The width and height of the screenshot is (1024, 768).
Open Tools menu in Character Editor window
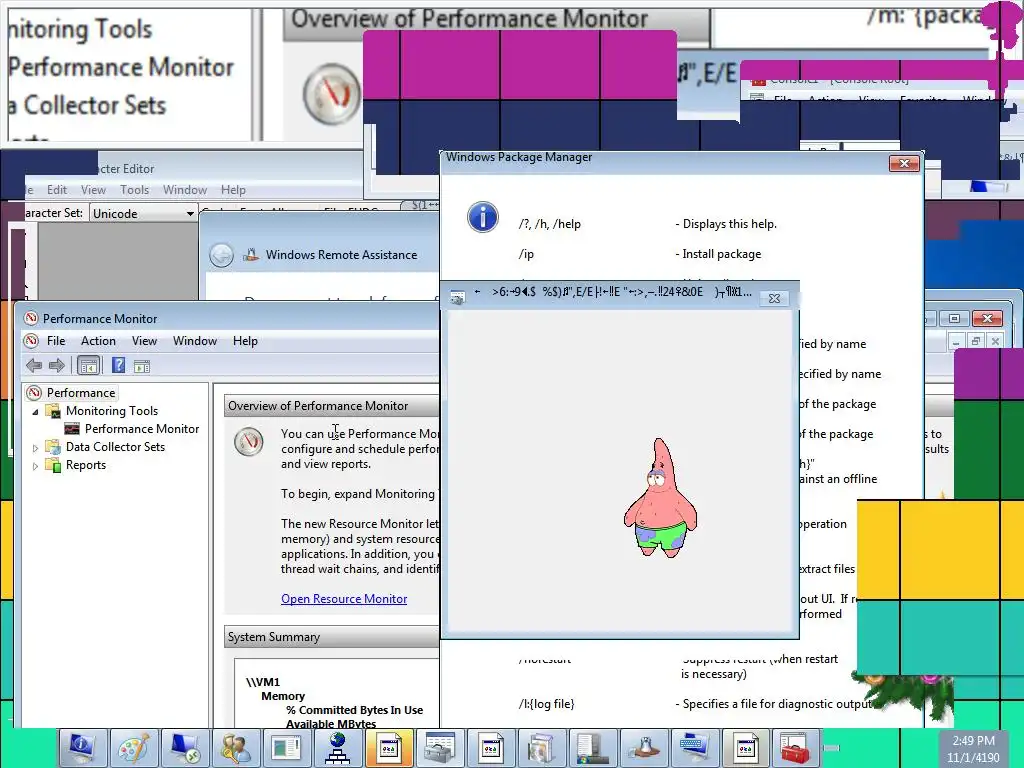(135, 189)
